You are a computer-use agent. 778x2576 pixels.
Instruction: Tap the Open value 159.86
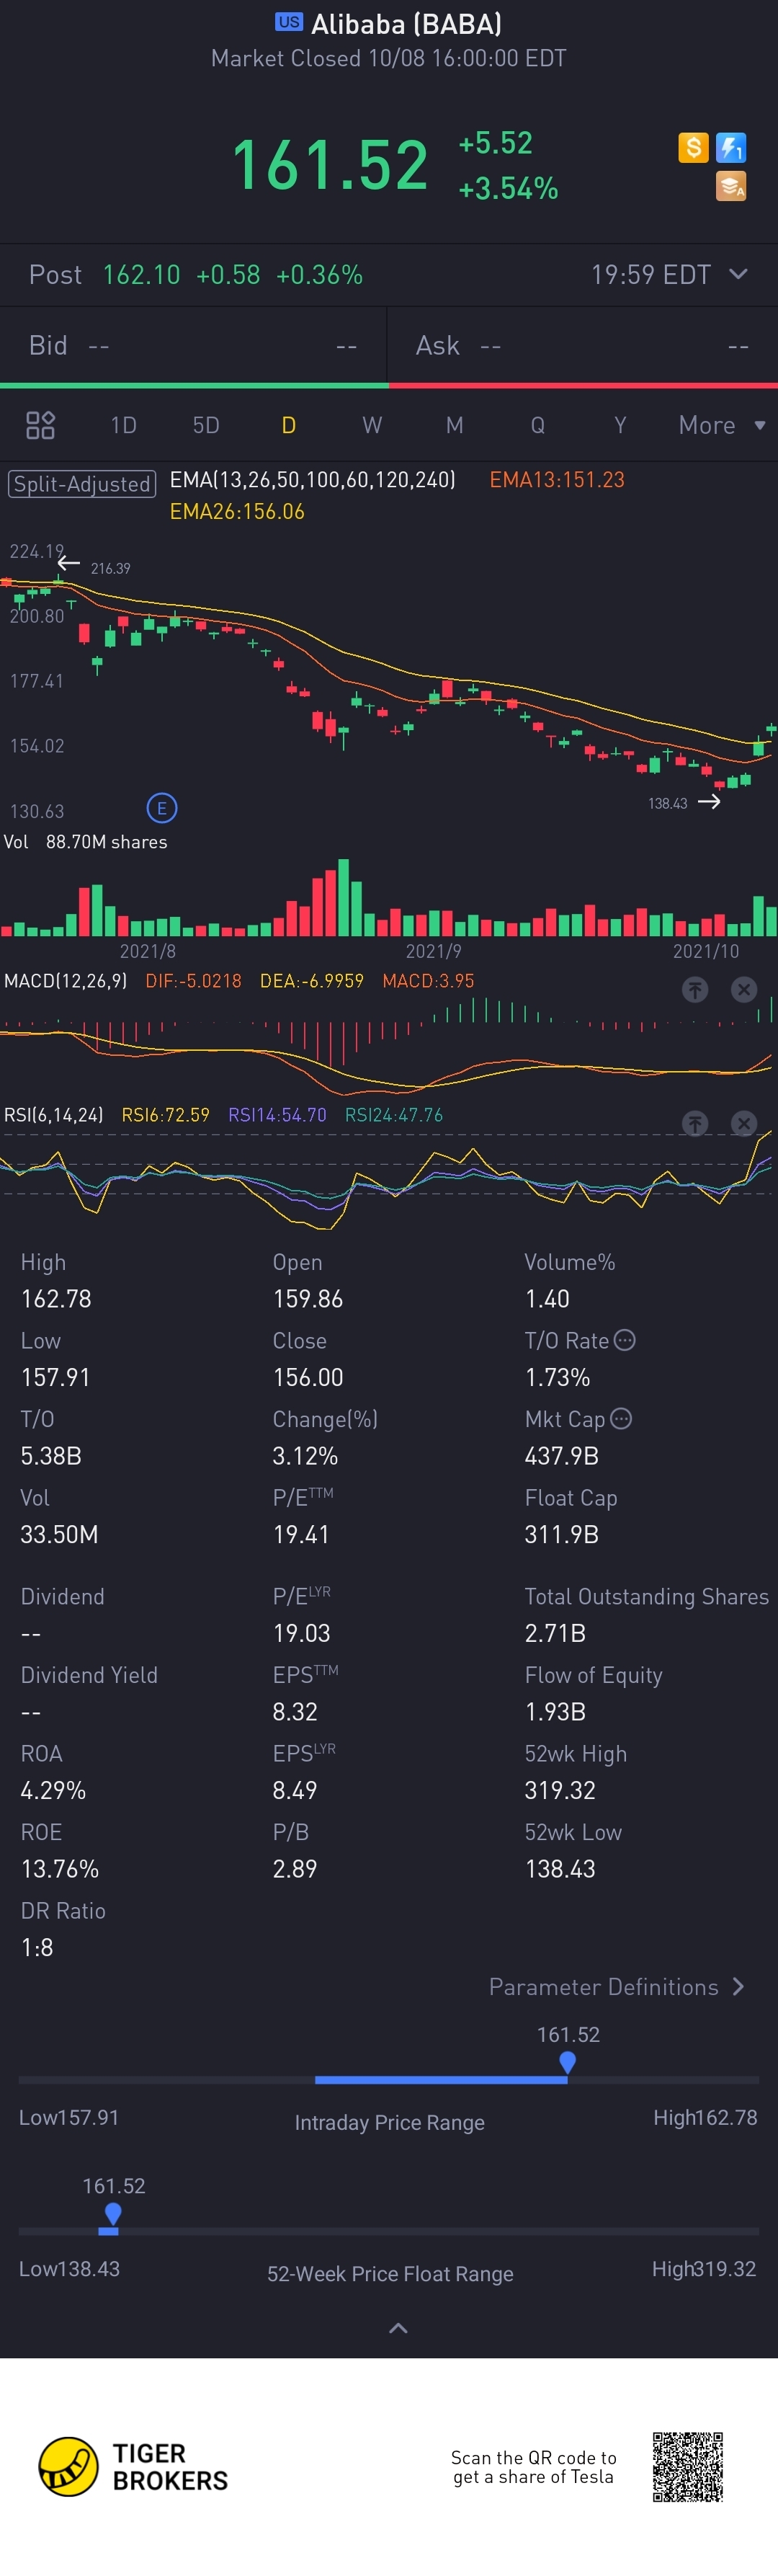(x=308, y=1299)
